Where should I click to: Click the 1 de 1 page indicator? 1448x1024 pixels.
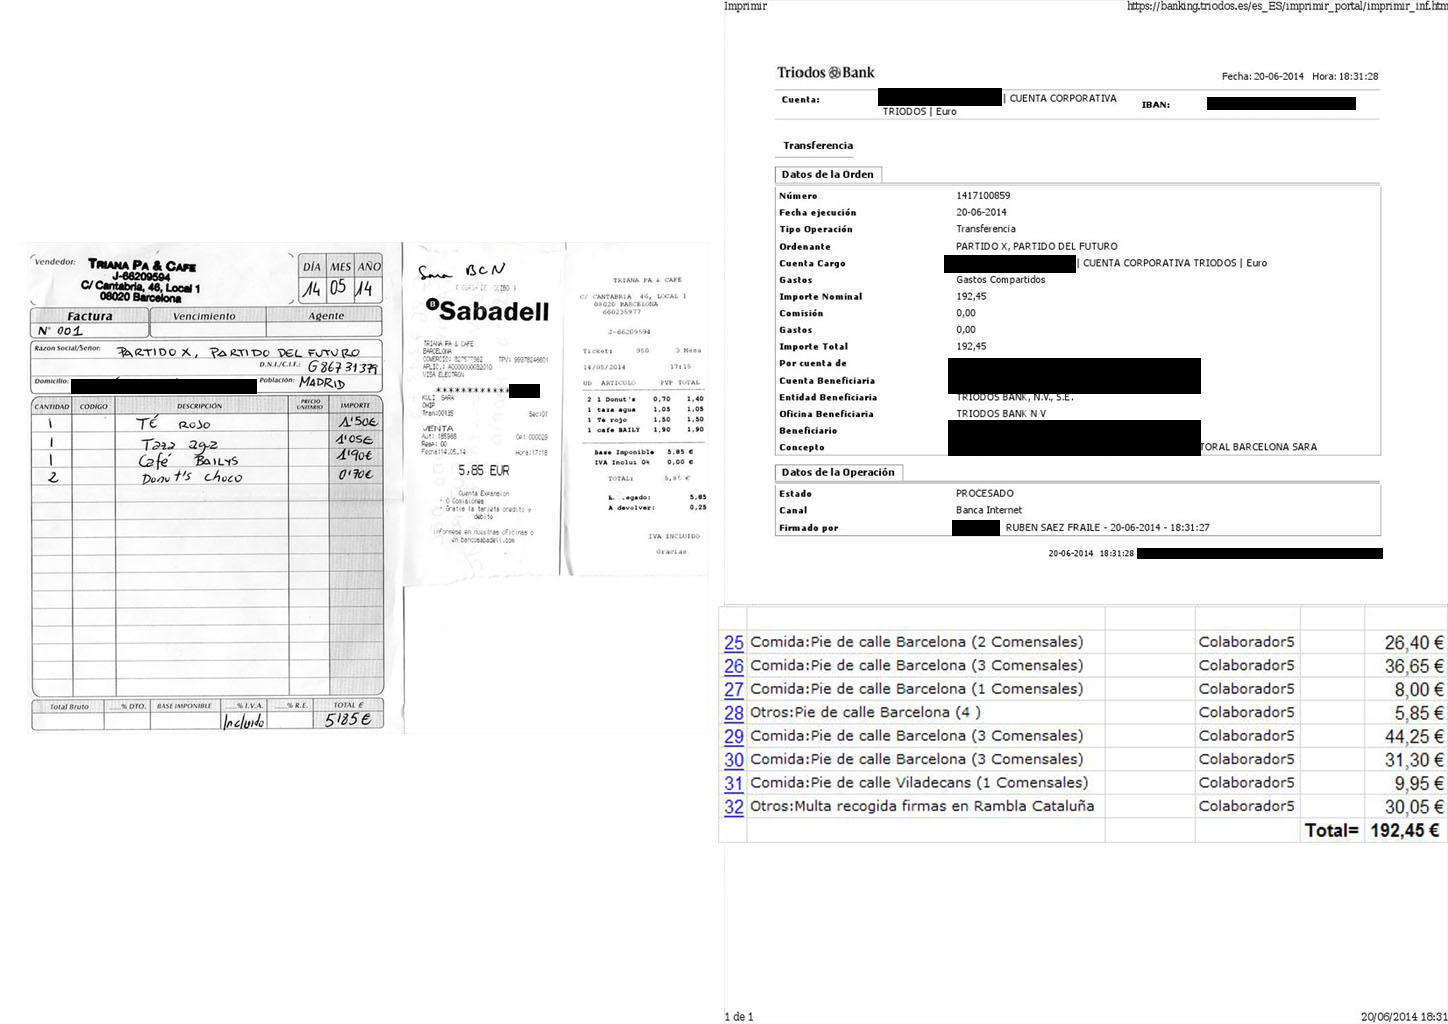click(738, 1017)
